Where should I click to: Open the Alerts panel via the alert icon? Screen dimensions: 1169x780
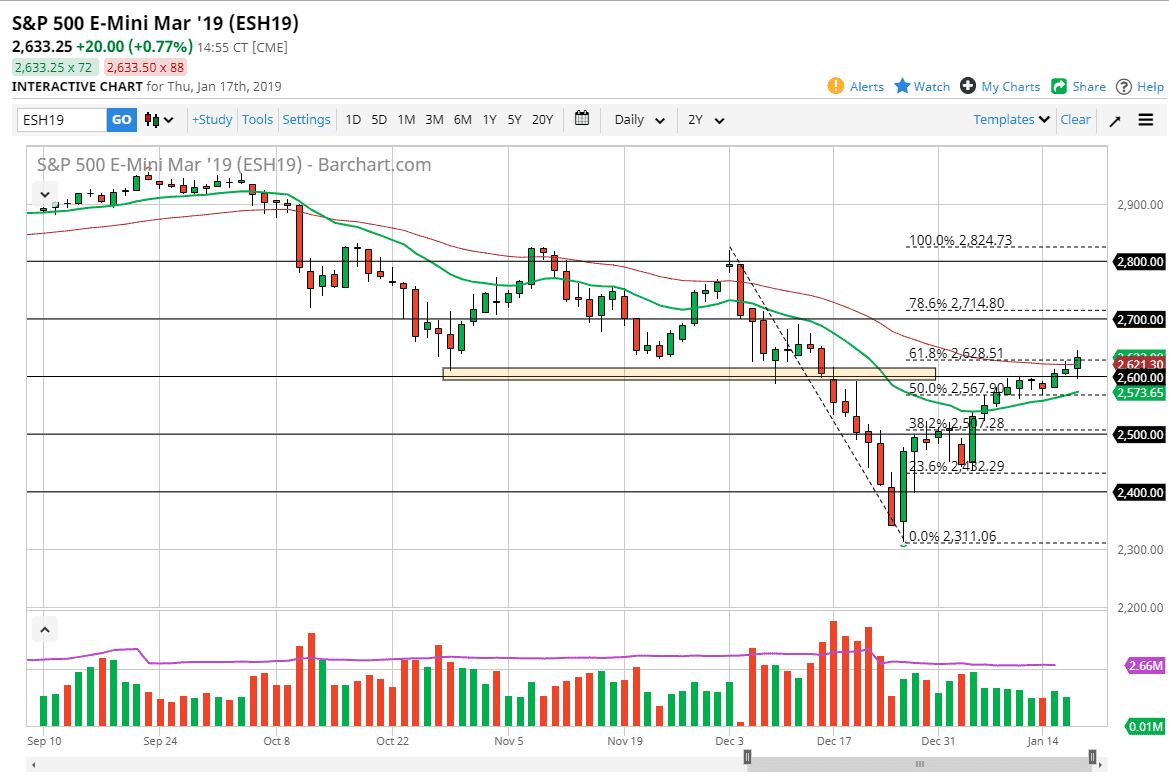point(838,86)
